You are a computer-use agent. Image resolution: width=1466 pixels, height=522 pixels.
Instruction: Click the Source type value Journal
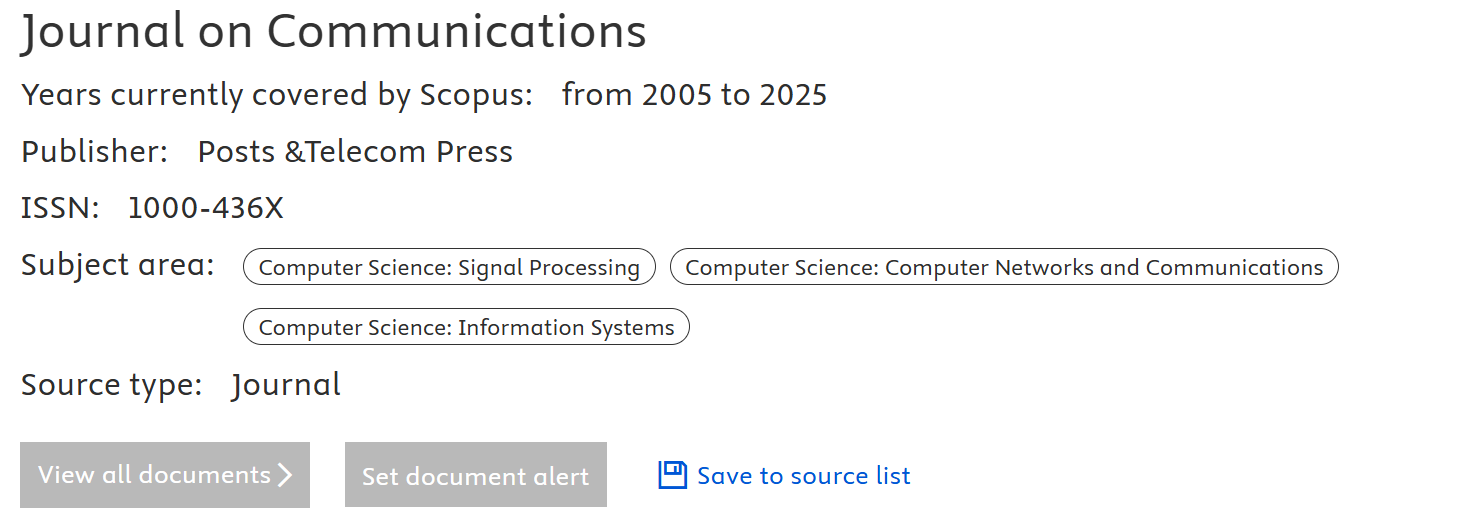(286, 385)
